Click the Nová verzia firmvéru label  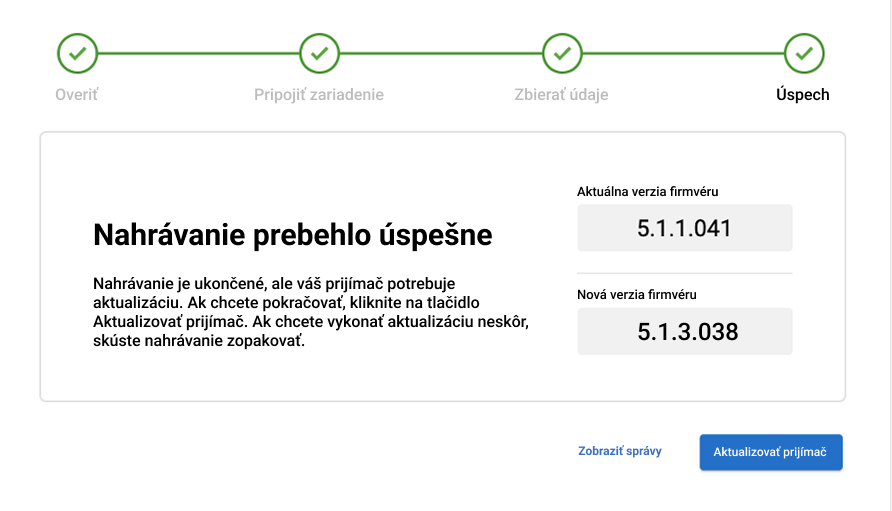(x=637, y=295)
